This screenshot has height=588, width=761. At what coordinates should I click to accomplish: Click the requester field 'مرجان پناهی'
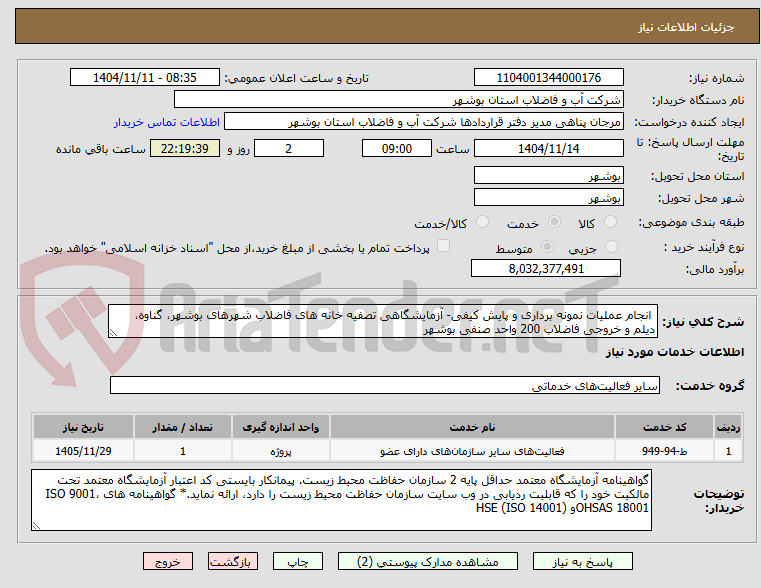coord(423,122)
